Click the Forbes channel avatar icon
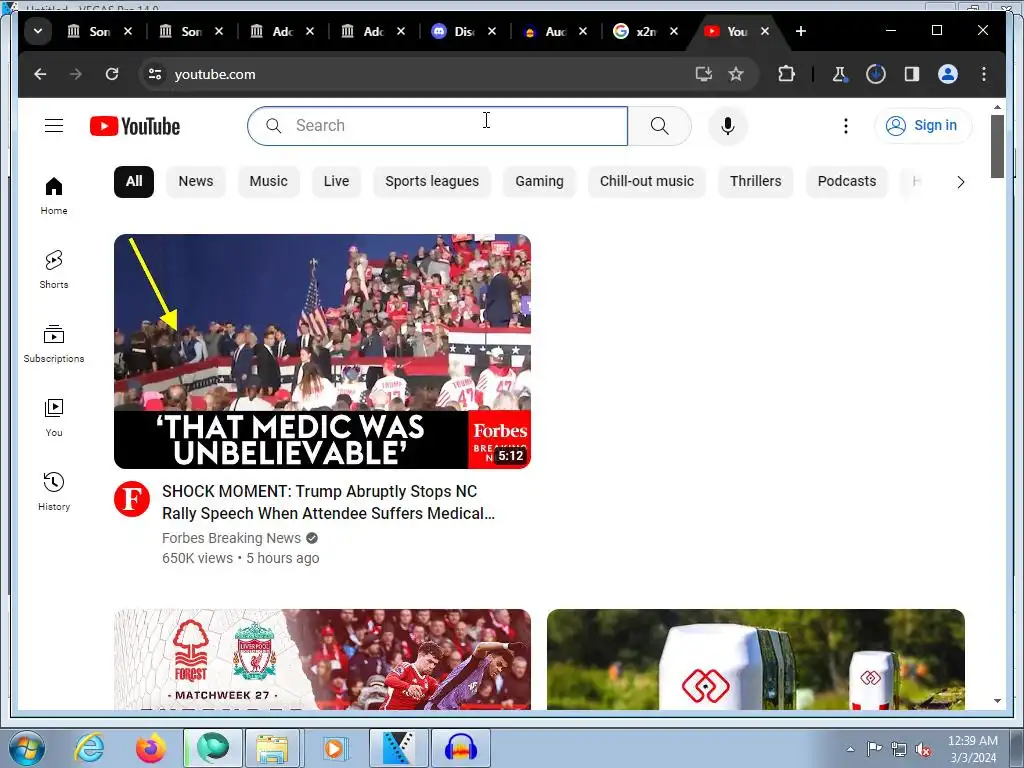Screen dimensions: 1024x768 tap(132, 499)
